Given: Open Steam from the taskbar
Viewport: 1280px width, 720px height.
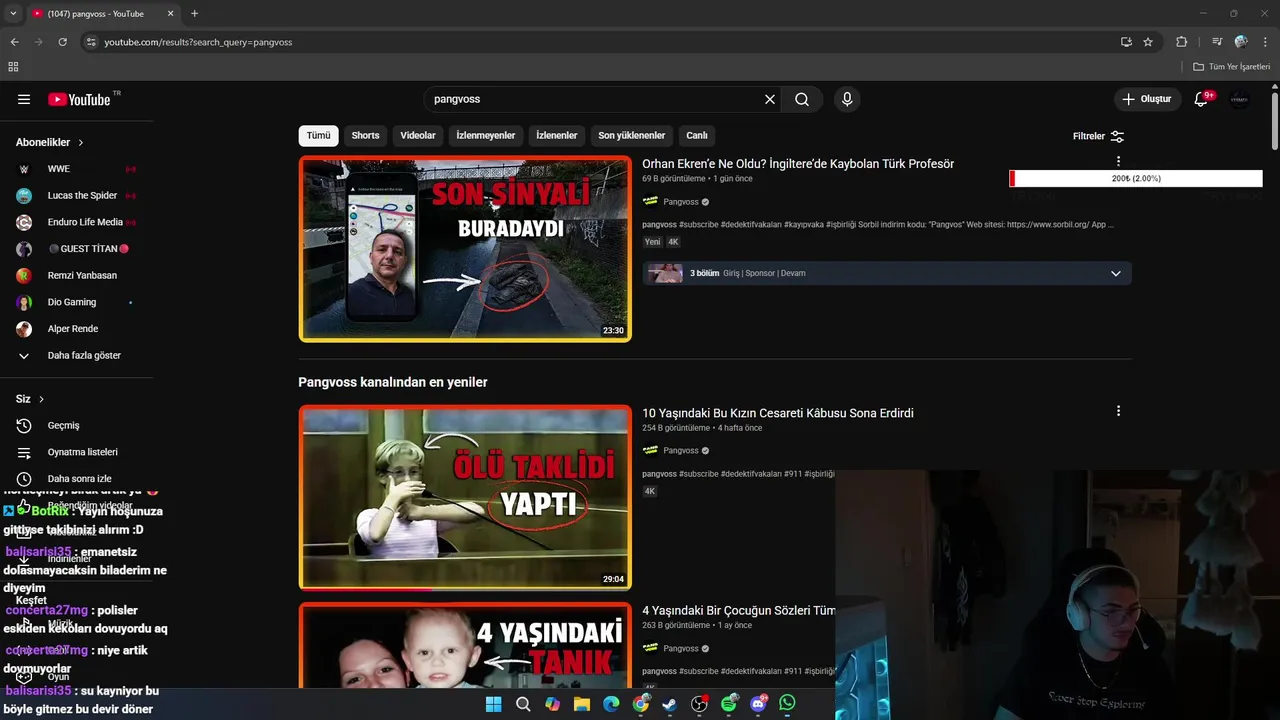Looking at the screenshot, I should point(670,704).
